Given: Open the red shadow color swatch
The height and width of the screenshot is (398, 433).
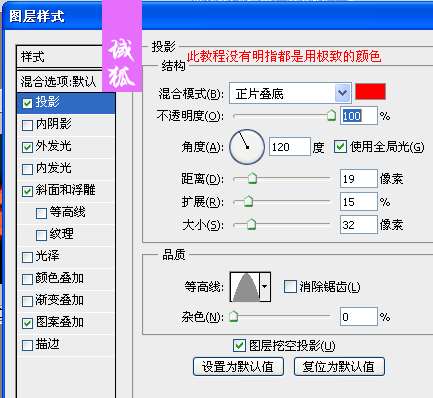Looking at the screenshot, I should (370, 92).
